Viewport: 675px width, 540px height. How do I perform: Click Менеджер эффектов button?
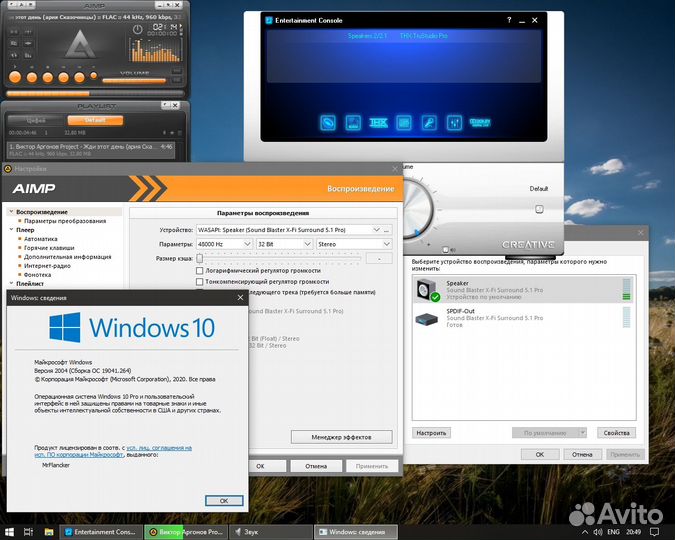[x=341, y=437]
